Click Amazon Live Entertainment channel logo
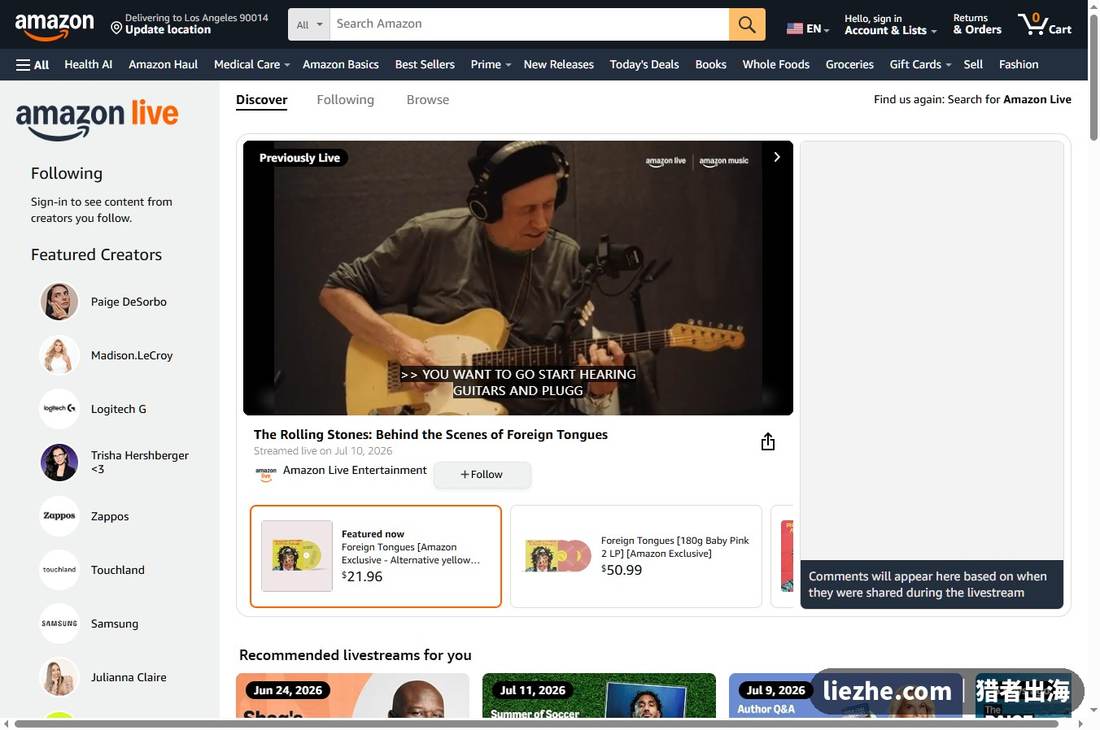 (x=265, y=474)
